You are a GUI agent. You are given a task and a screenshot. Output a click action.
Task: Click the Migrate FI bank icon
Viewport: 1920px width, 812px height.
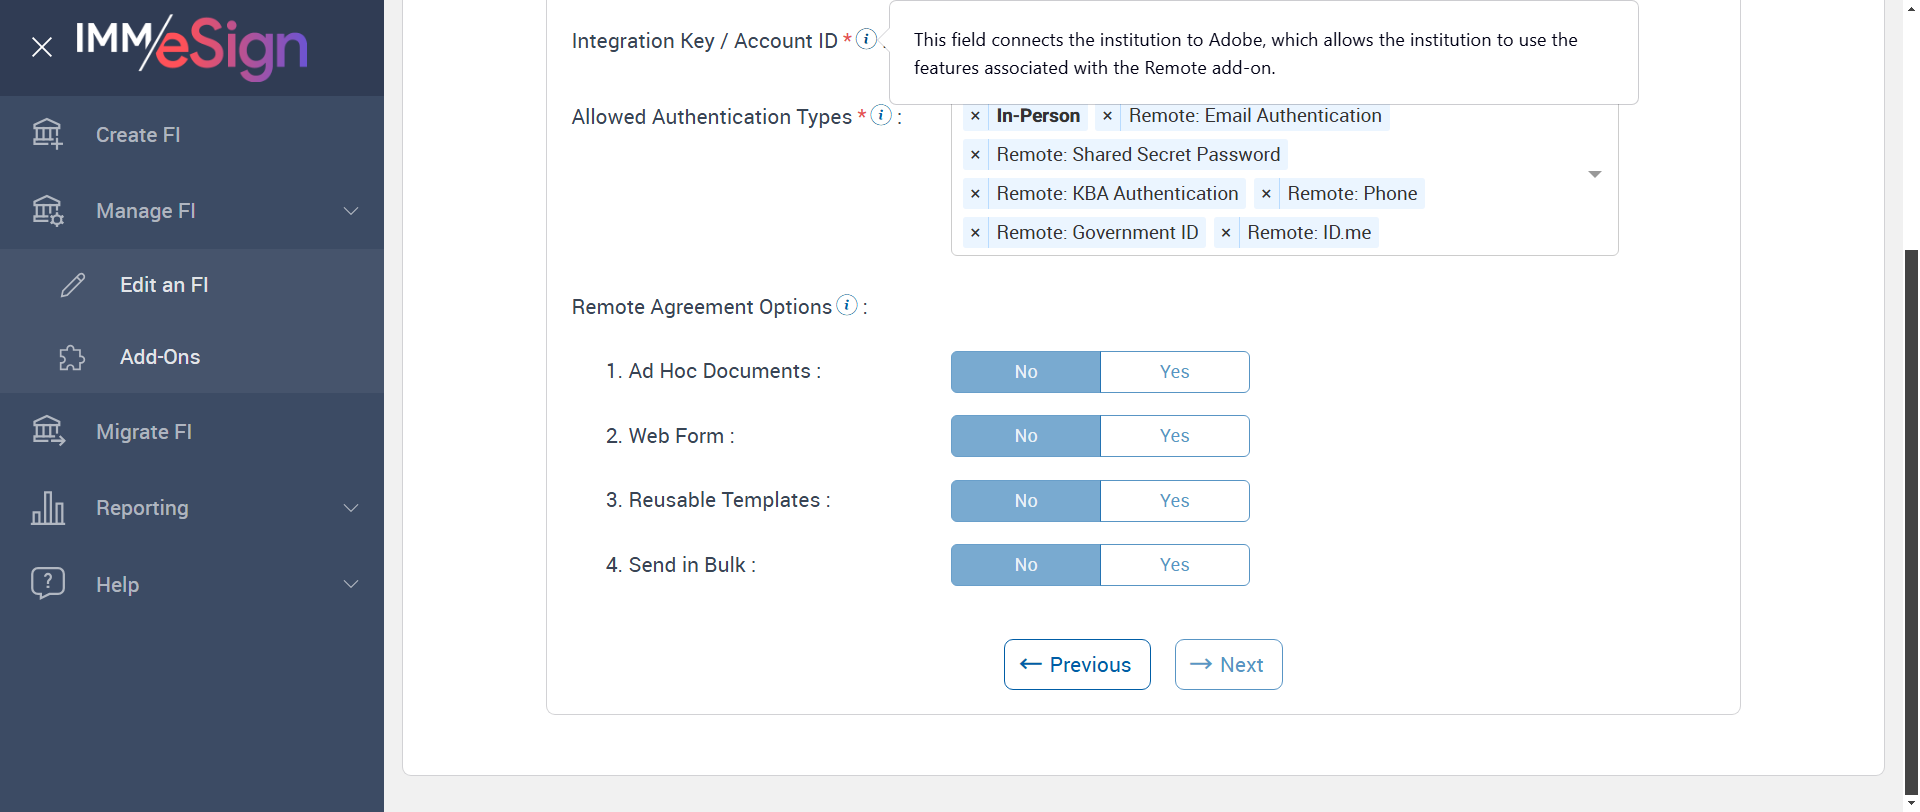click(x=48, y=431)
